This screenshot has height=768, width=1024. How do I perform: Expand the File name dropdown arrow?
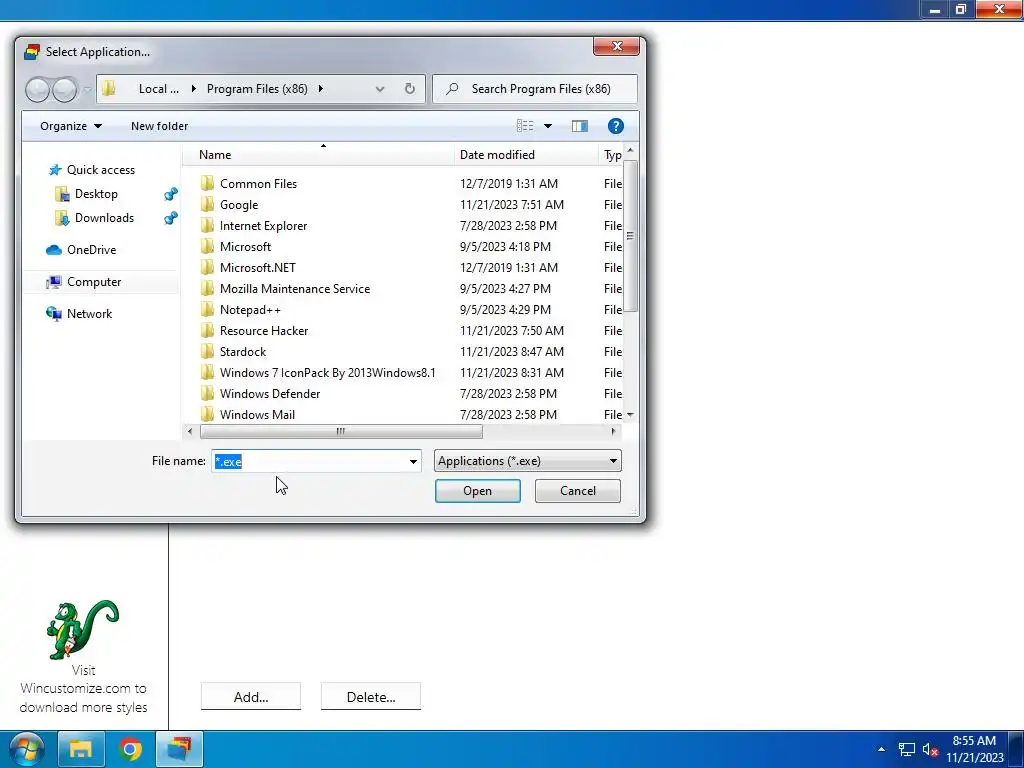[413, 462]
